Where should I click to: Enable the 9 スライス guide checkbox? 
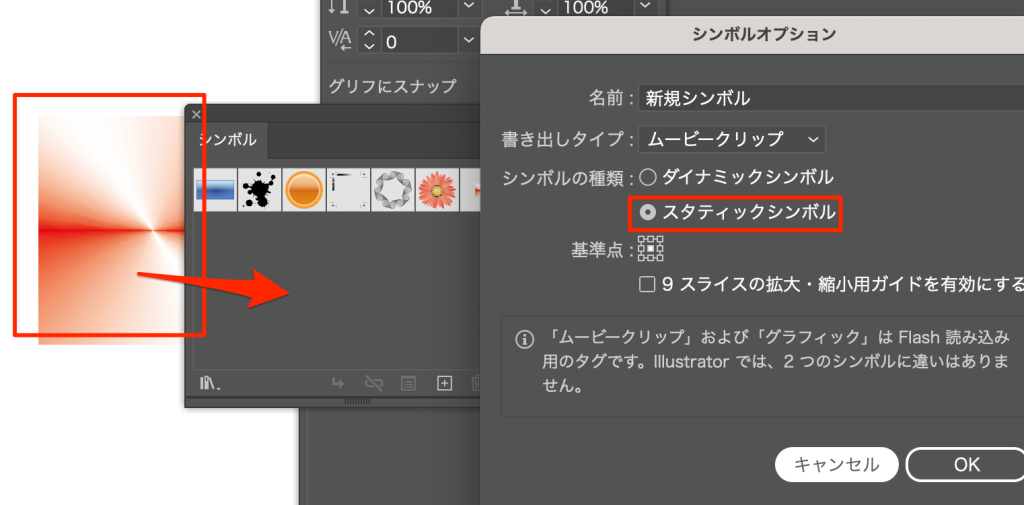[x=648, y=285]
